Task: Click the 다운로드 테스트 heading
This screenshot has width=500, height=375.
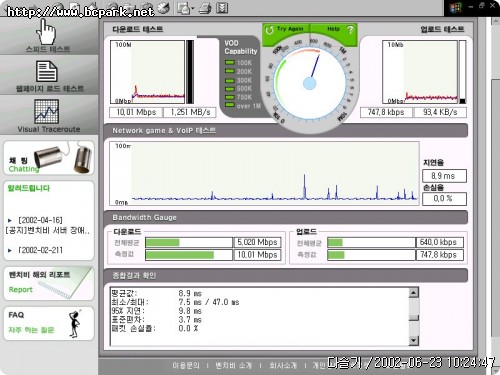Action: pos(138,29)
